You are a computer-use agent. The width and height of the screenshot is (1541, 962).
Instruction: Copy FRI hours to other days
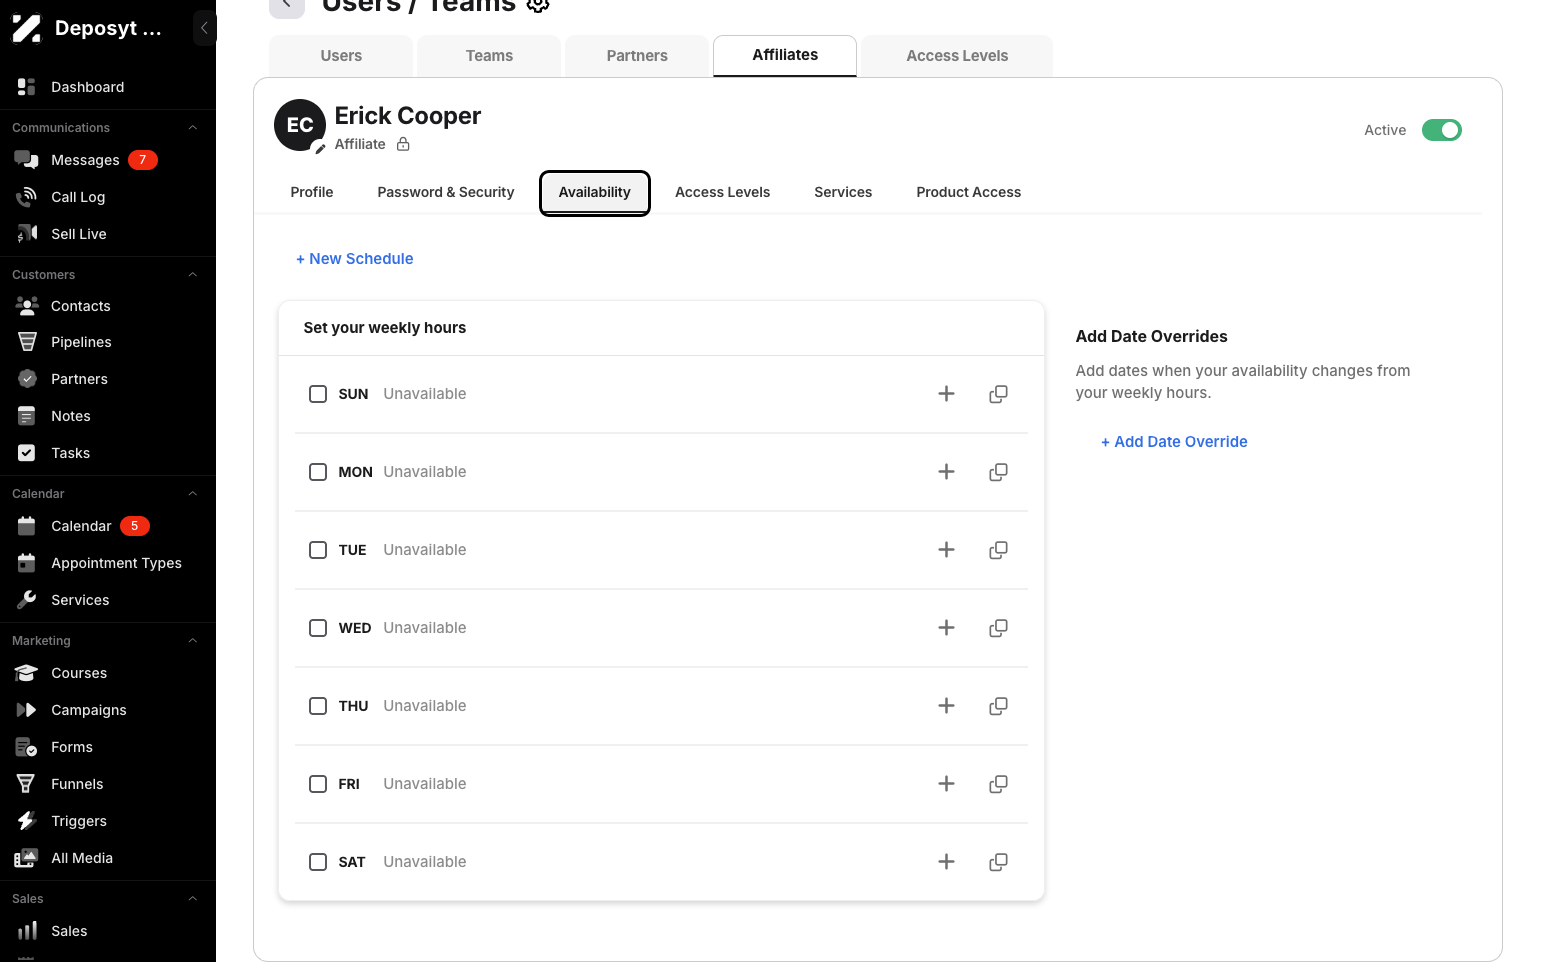[x=998, y=784]
